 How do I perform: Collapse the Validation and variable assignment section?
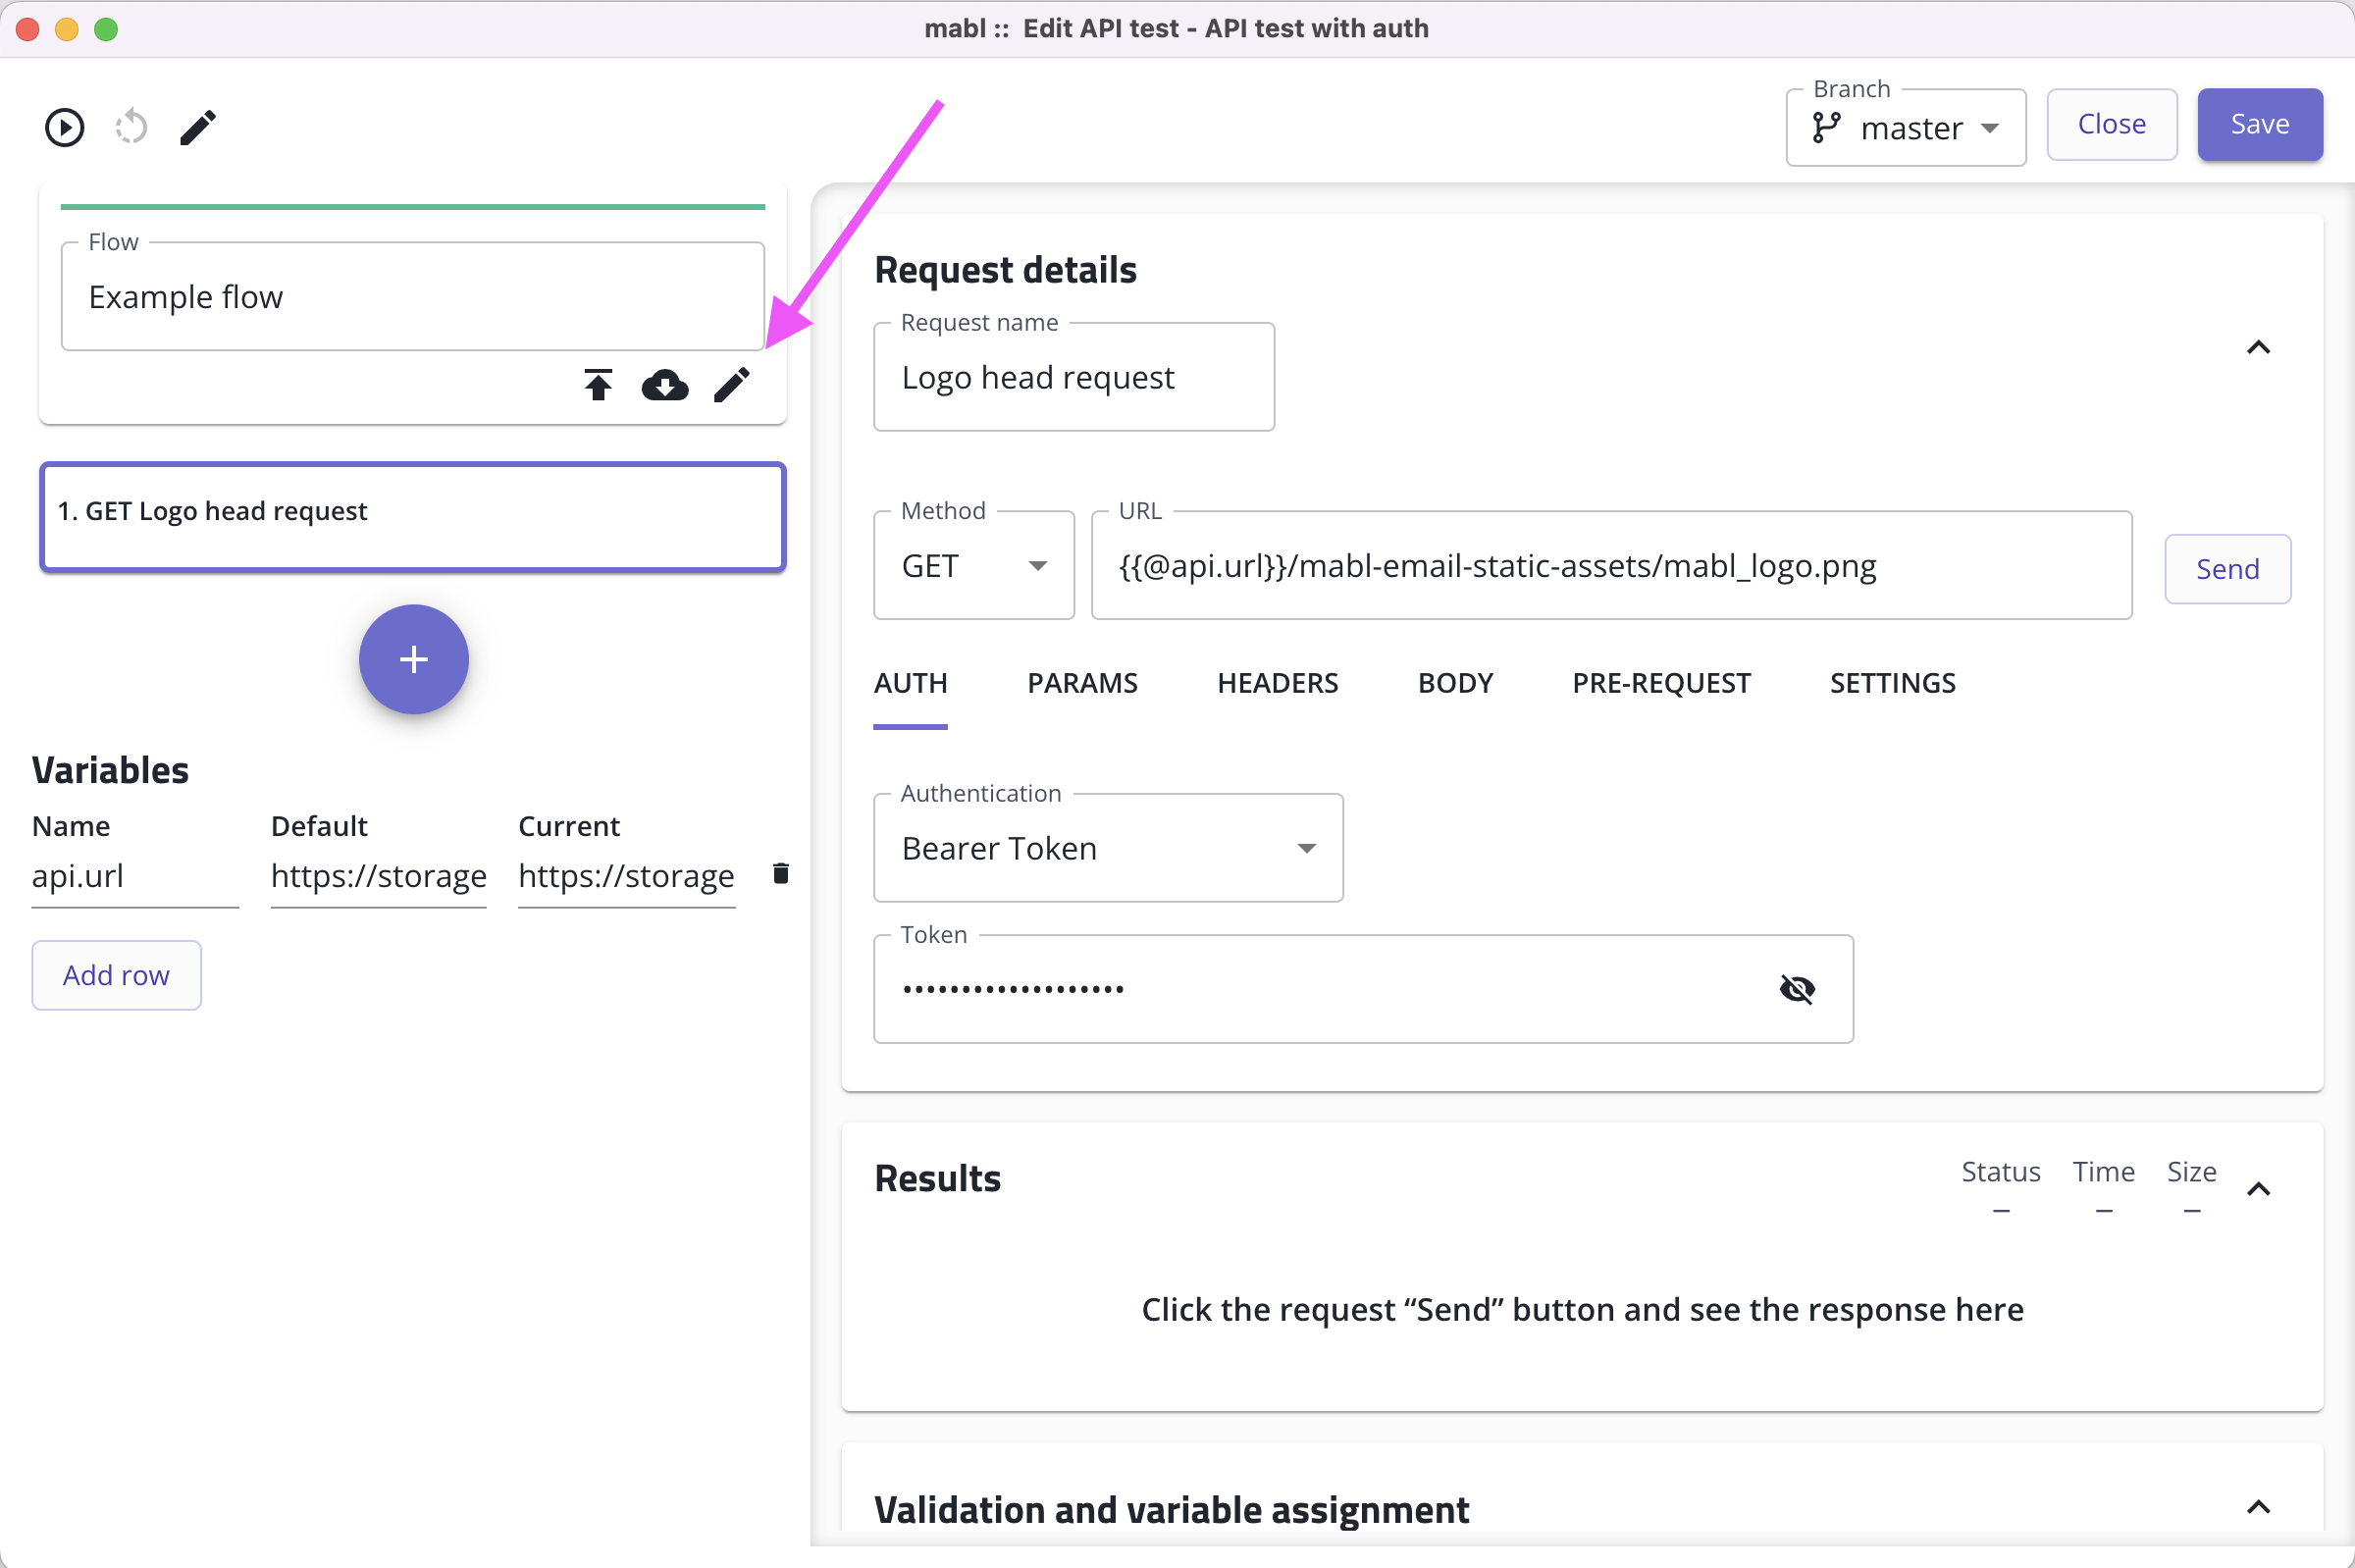pos(2258,1507)
